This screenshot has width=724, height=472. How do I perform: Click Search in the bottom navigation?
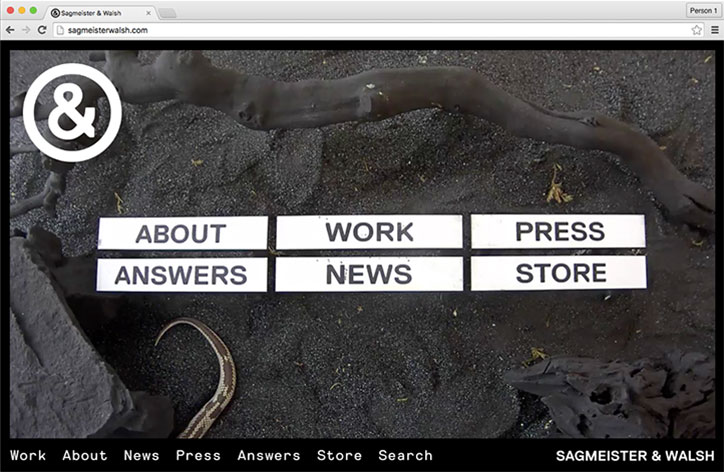tap(405, 455)
